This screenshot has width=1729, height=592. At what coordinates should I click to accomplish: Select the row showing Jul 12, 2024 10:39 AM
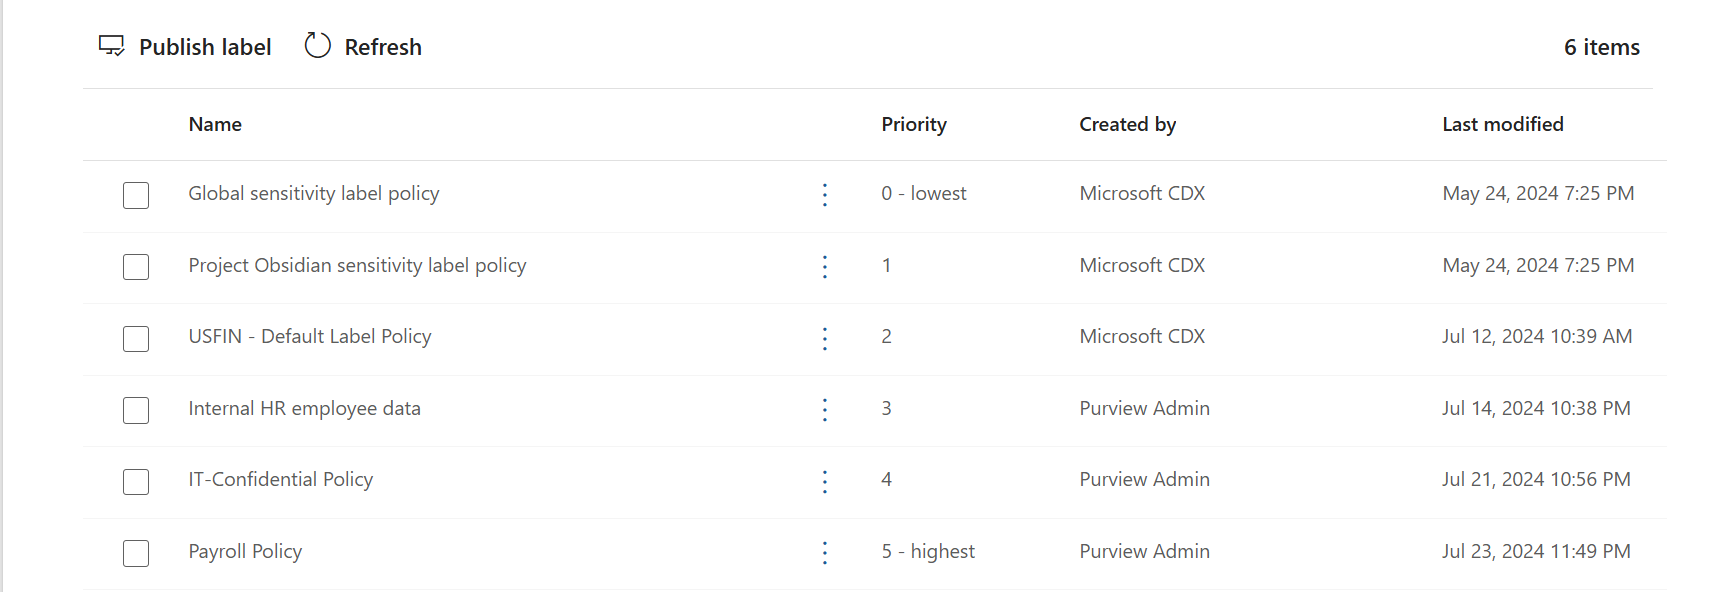pyautogui.click(x=1536, y=336)
